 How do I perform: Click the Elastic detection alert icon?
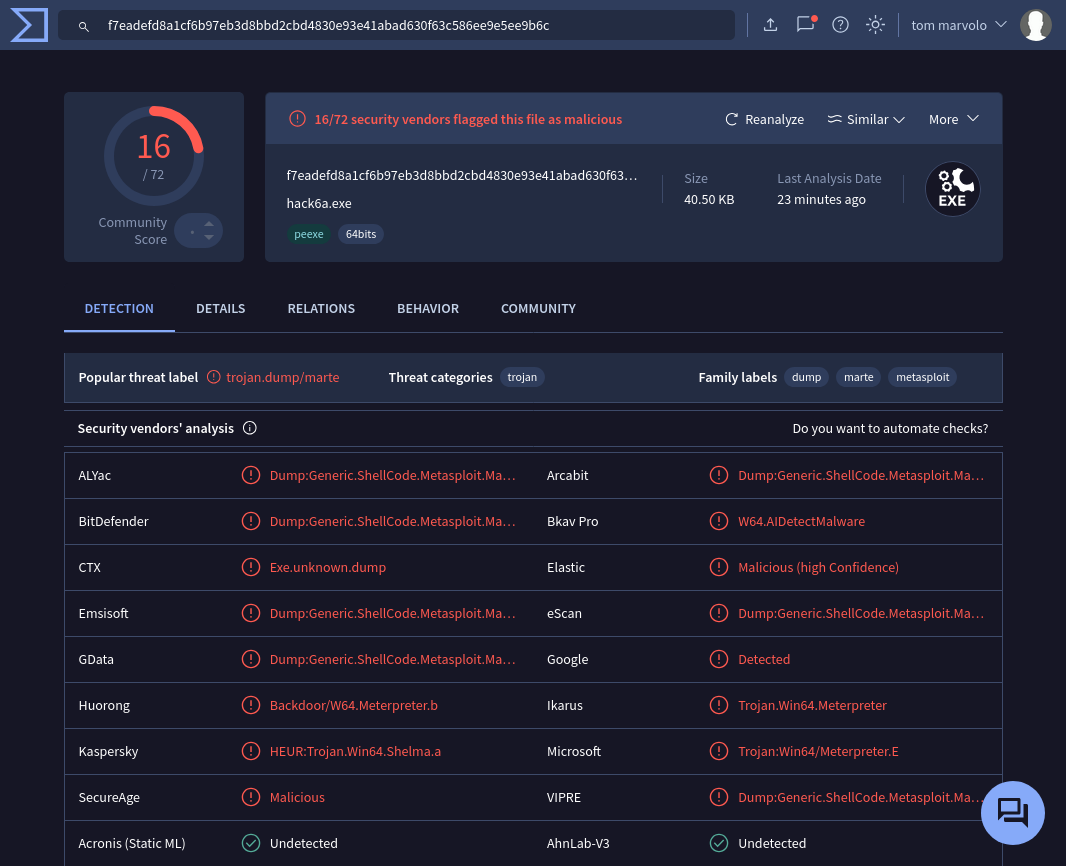pos(719,567)
